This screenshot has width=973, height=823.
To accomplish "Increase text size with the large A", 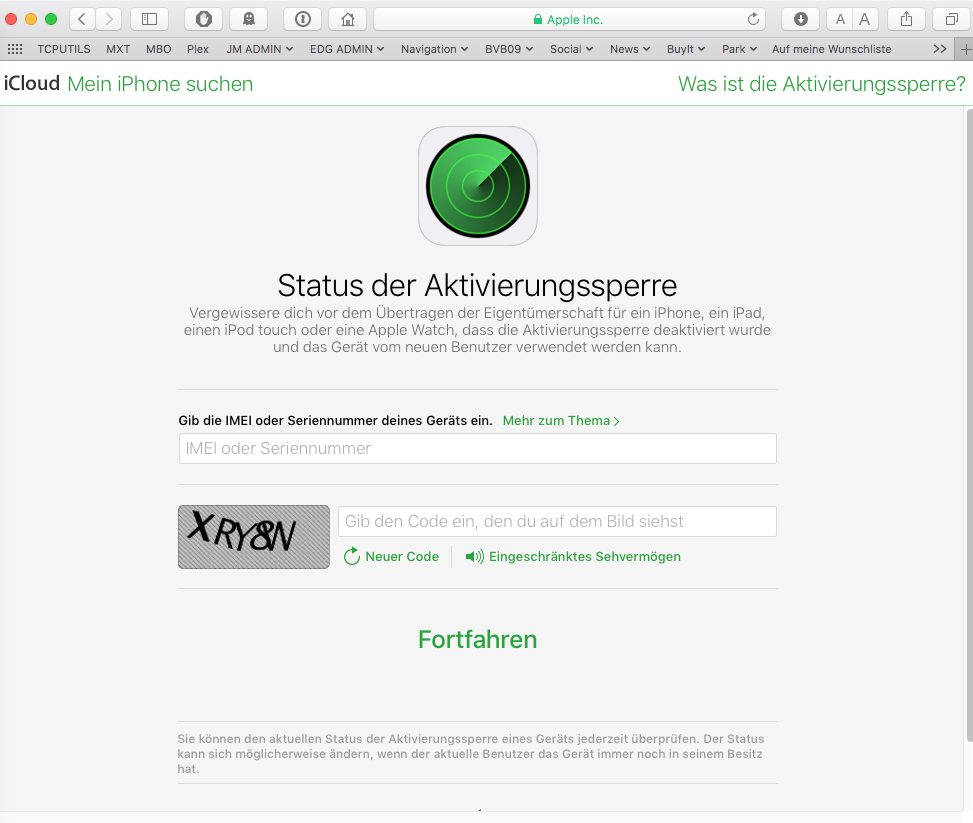I will (x=864, y=19).
